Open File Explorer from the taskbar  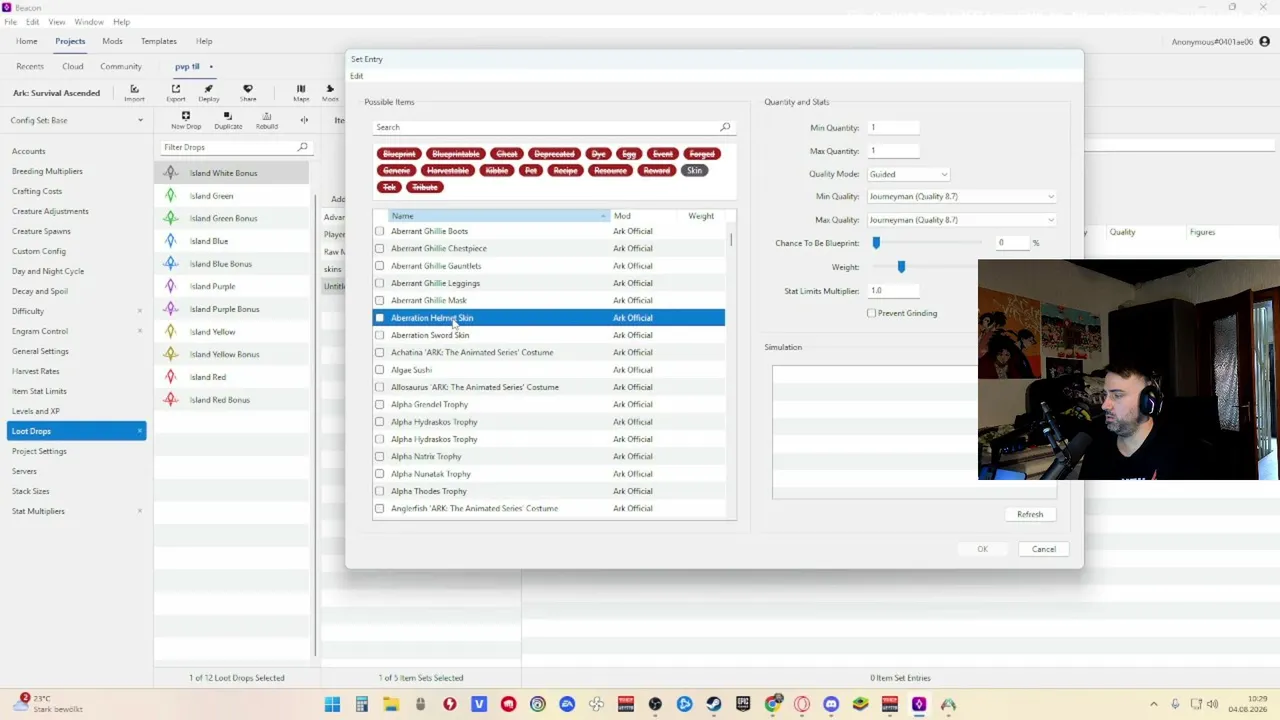tap(391, 704)
